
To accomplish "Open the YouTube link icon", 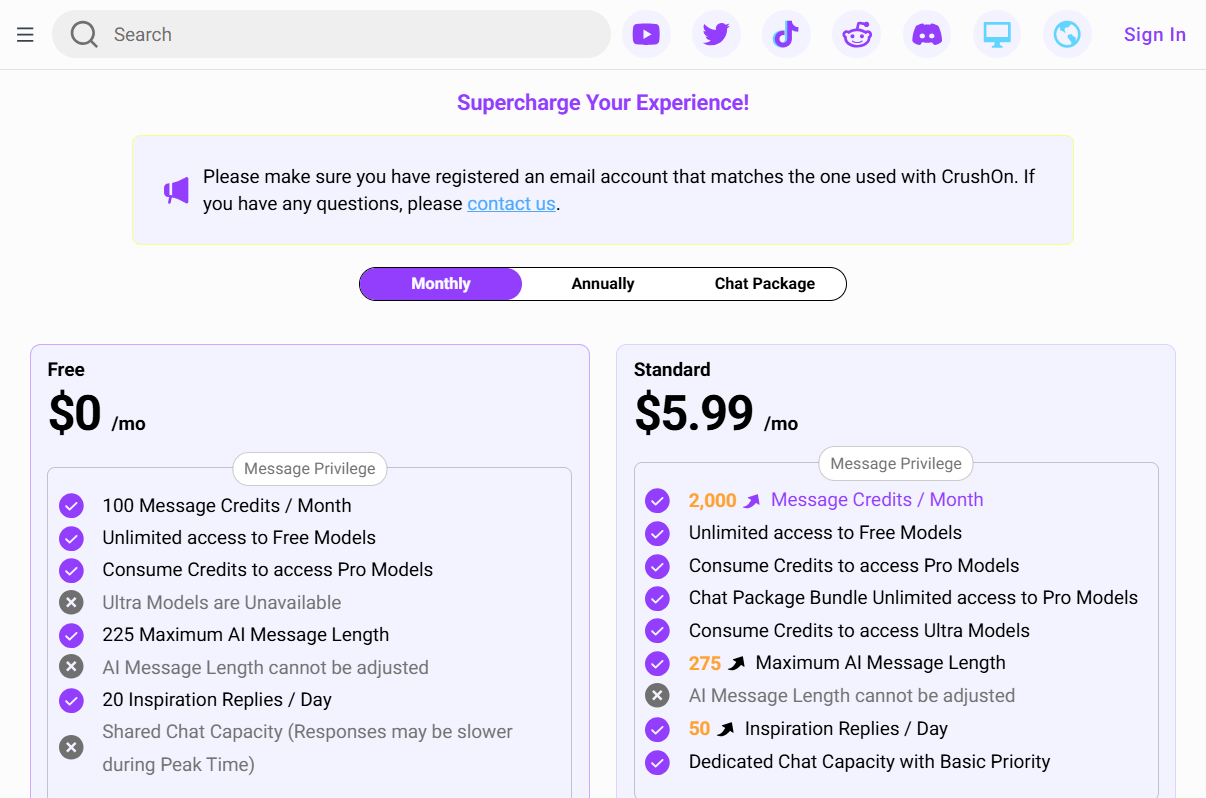I will click(646, 35).
